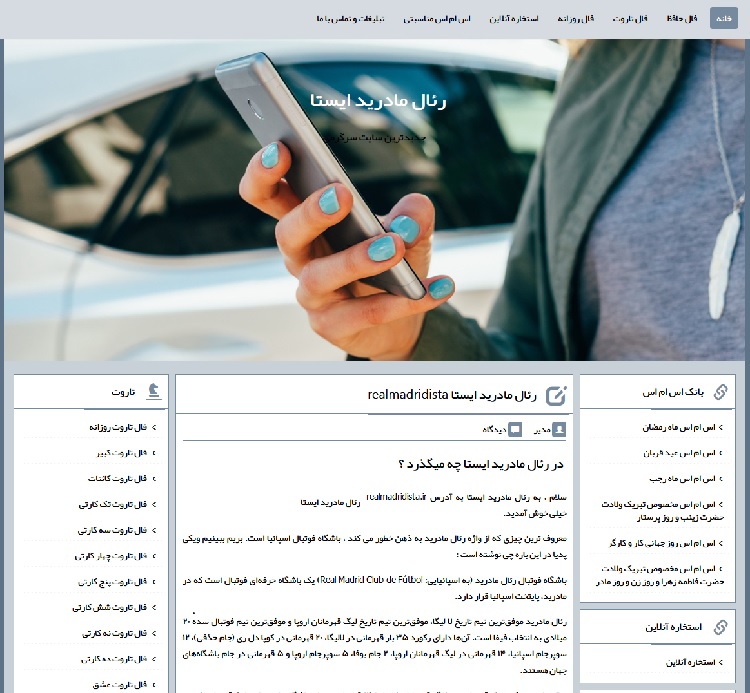750x693 pixels.
Task: Click the بانک اس ام اس widget heading text
Action: pos(673,392)
